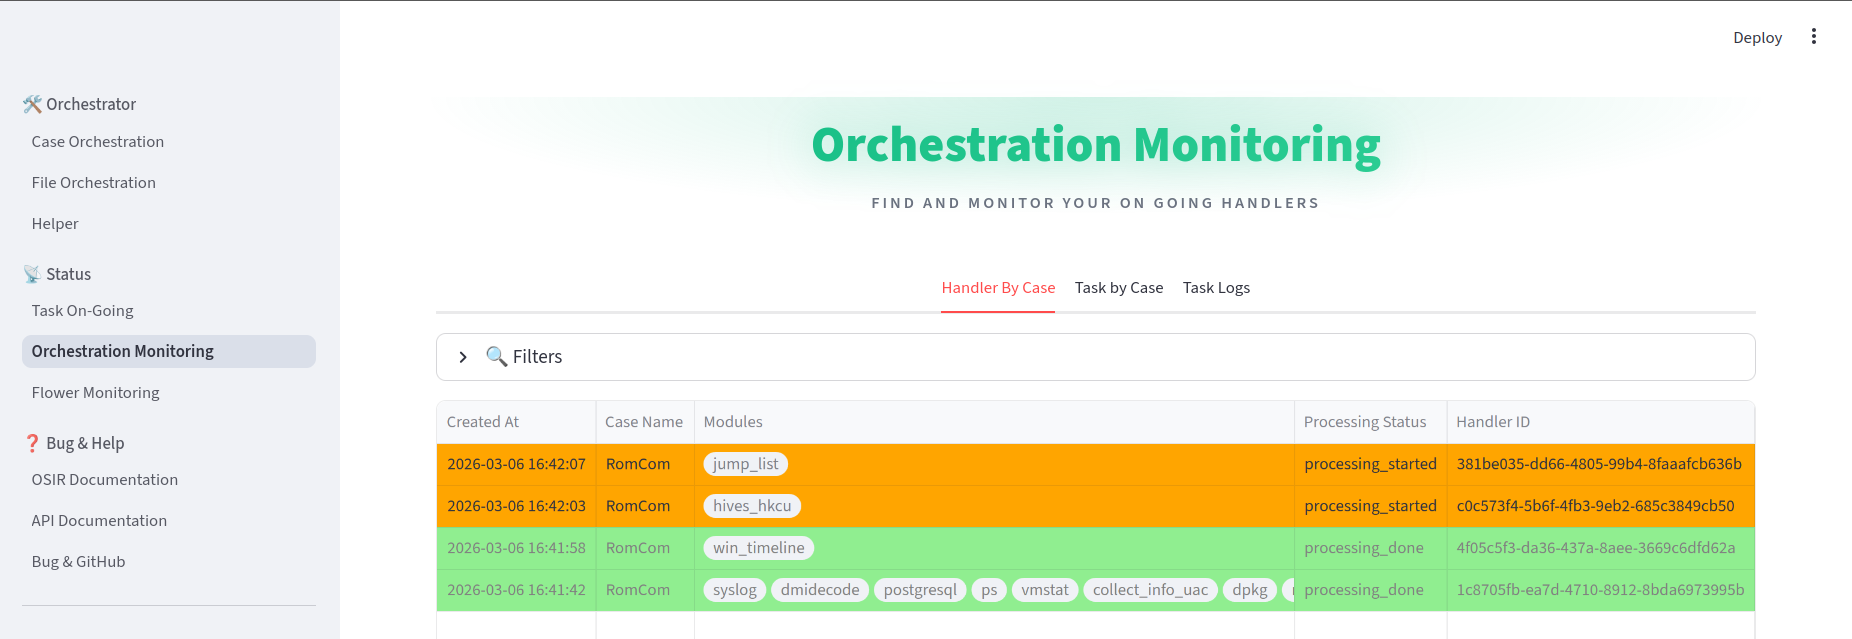Click the postgresql module tag
Image resolution: width=1852 pixels, height=639 pixels.
[920, 590]
